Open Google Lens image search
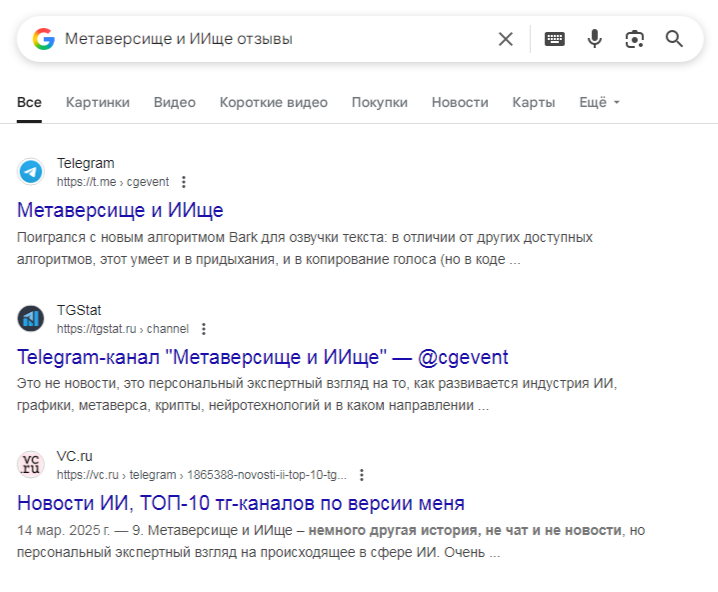This screenshot has width=718, height=592. (635, 39)
